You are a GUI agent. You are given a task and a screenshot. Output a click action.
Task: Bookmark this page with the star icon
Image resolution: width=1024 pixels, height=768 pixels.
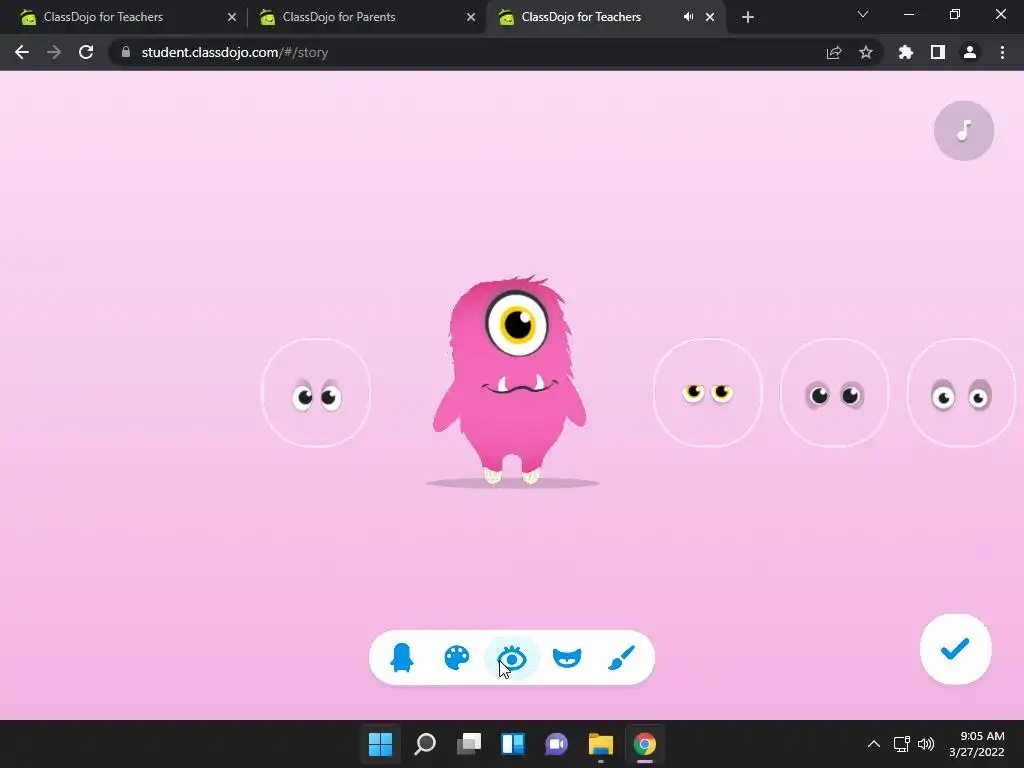(x=866, y=52)
